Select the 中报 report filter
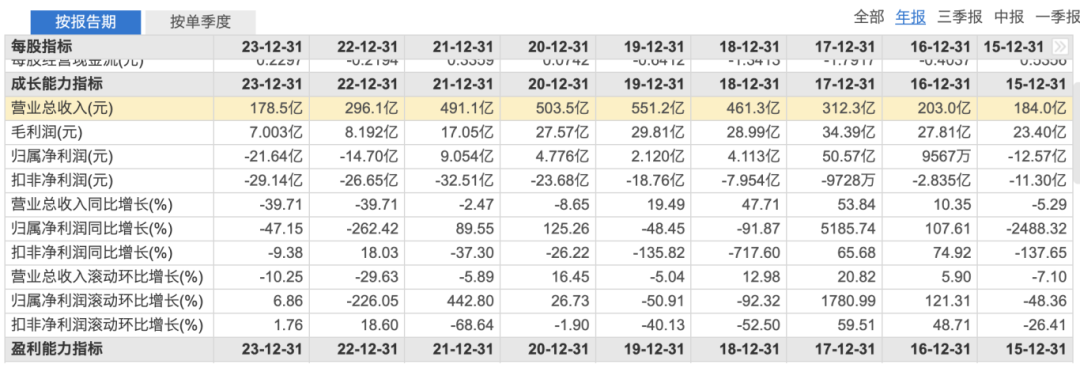This screenshot has width=1080, height=368. [x=1009, y=18]
